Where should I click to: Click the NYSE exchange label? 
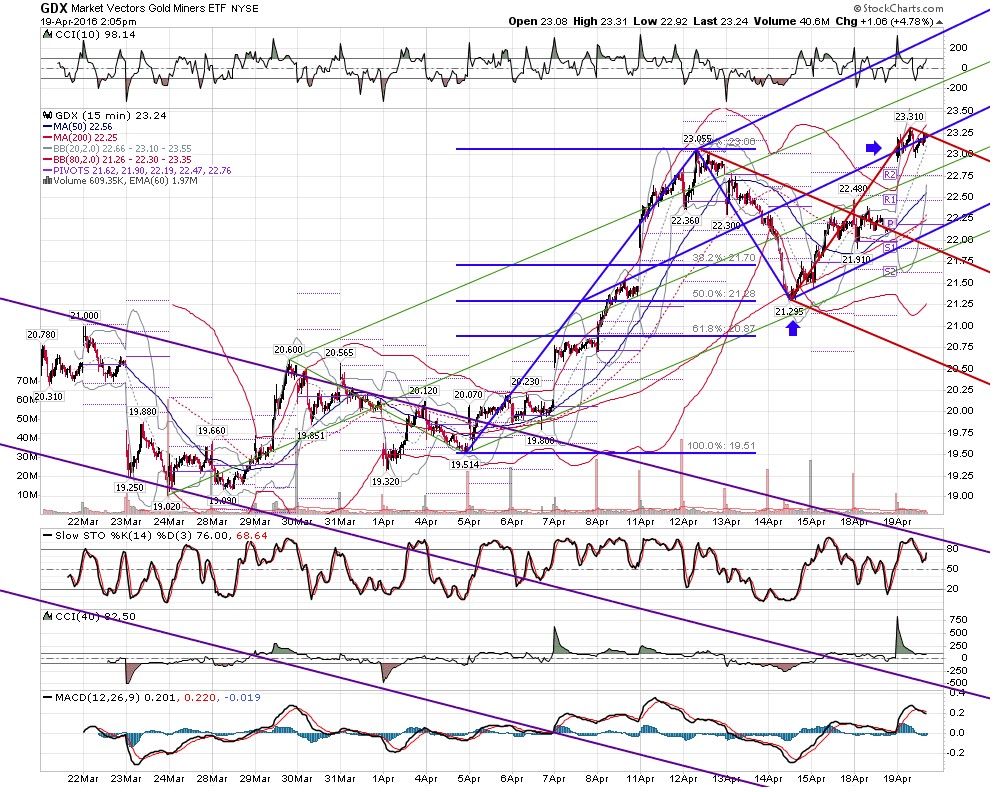pos(245,9)
